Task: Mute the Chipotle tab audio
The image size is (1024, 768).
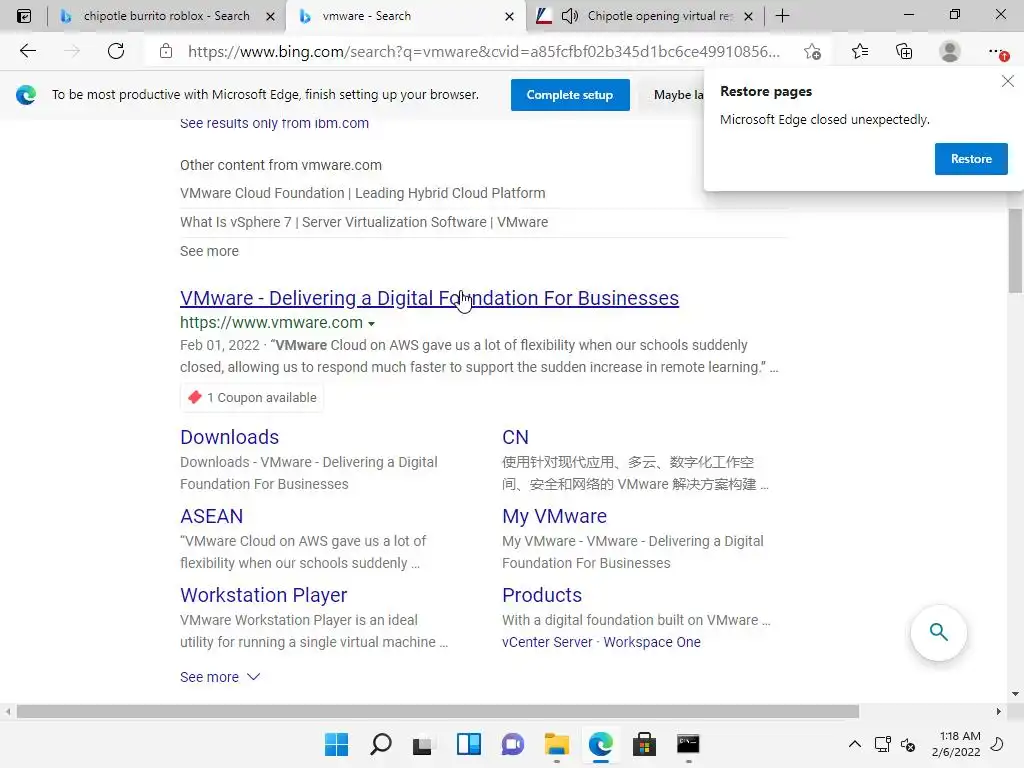Action: (569, 16)
